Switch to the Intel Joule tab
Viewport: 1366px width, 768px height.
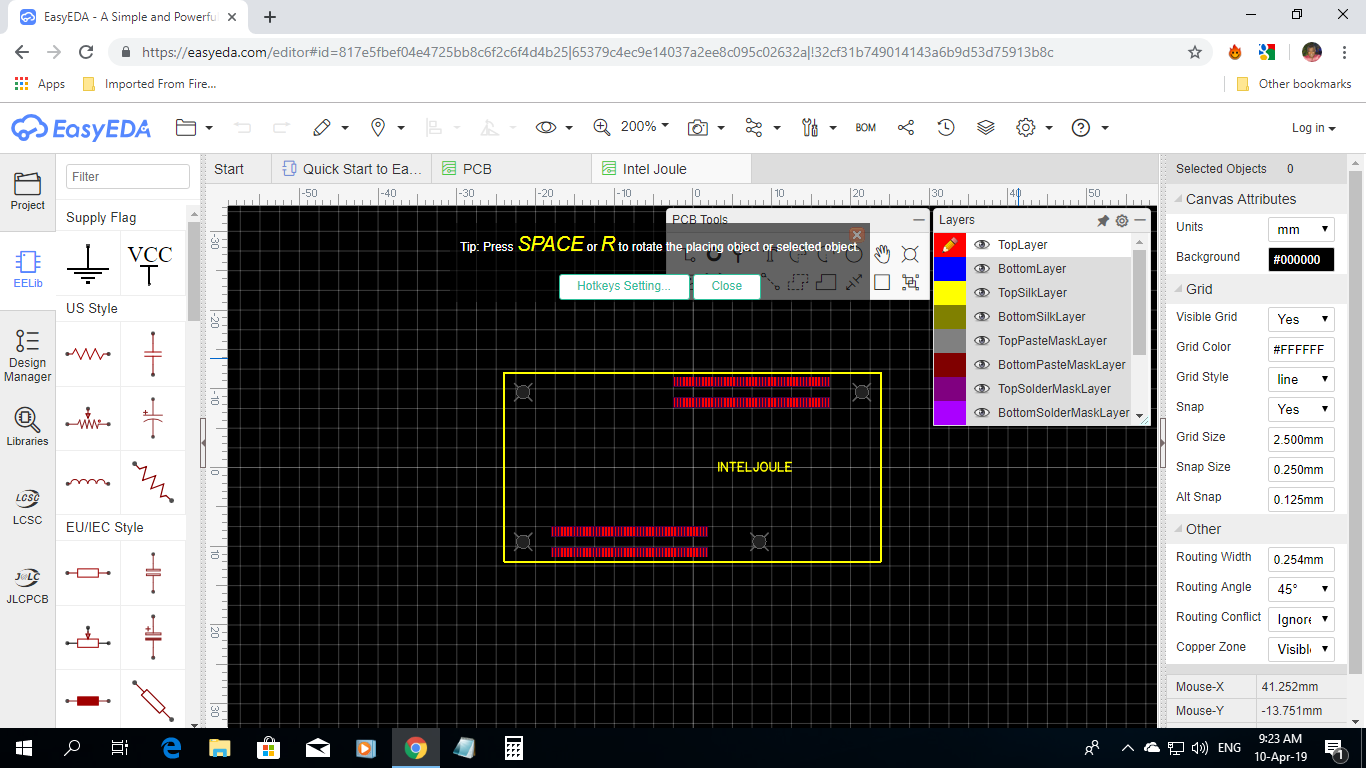(671, 169)
